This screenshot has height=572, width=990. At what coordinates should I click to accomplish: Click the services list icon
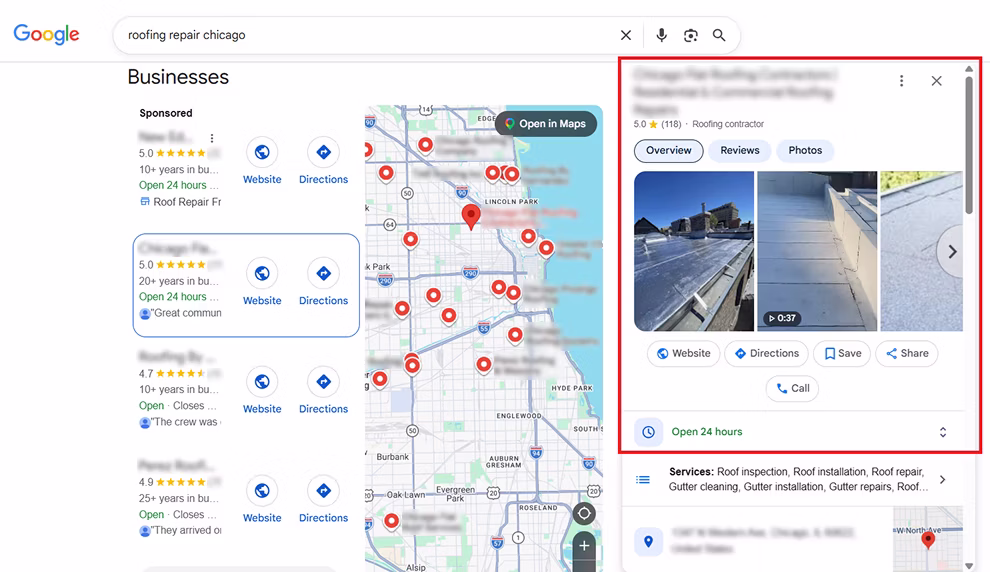[643, 480]
